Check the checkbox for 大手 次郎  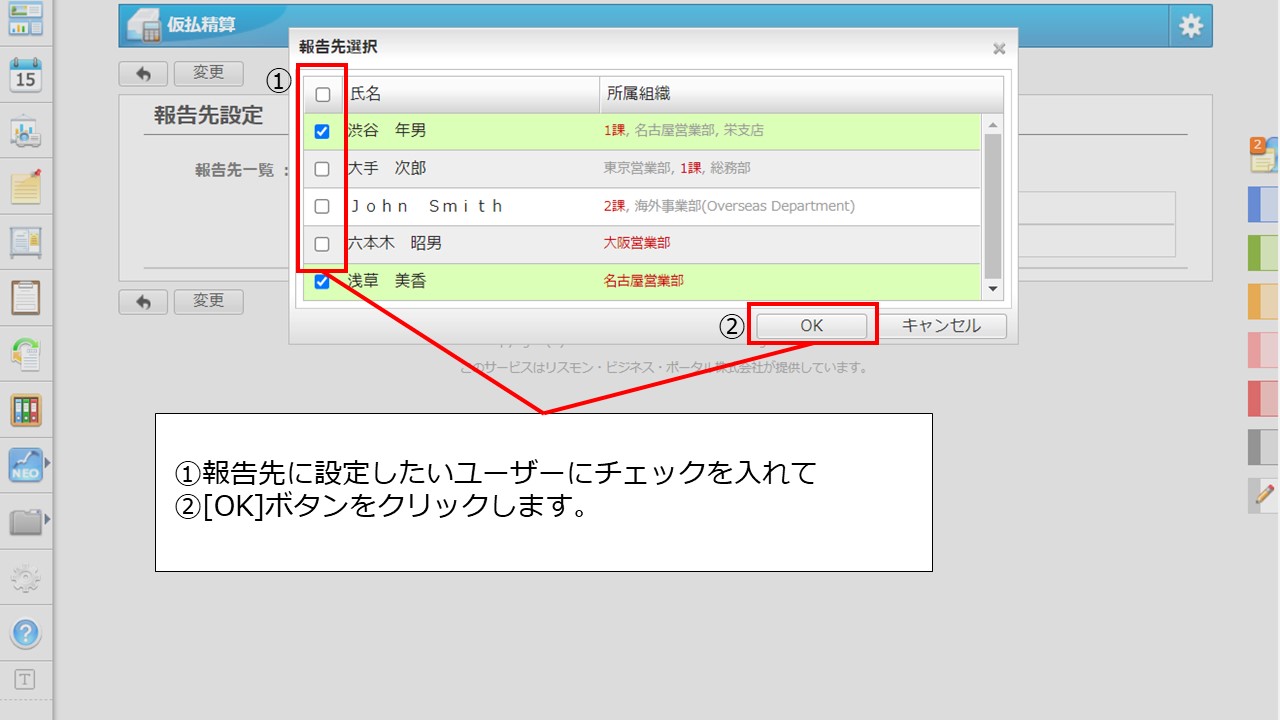(322, 169)
